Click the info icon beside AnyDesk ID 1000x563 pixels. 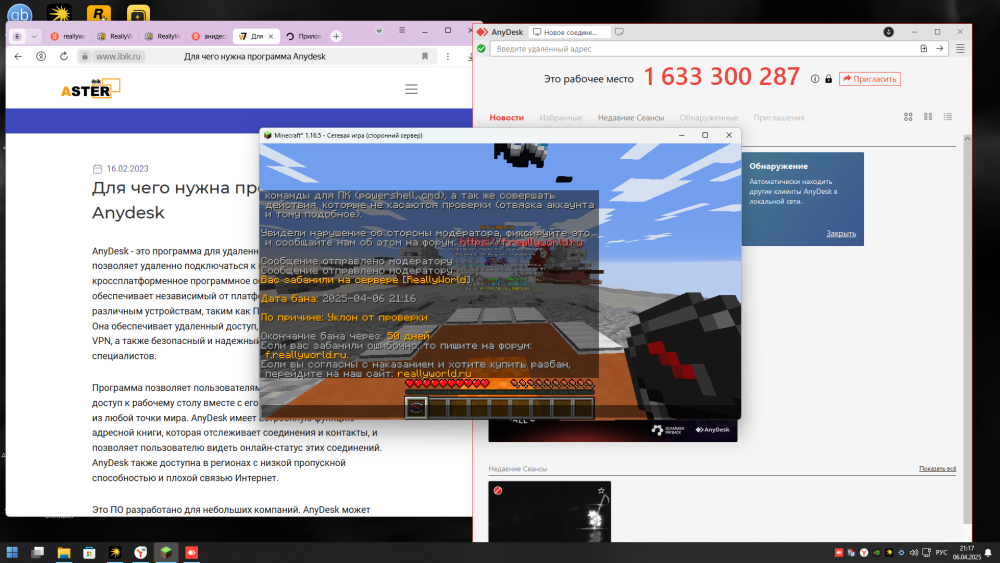click(814, 79)
